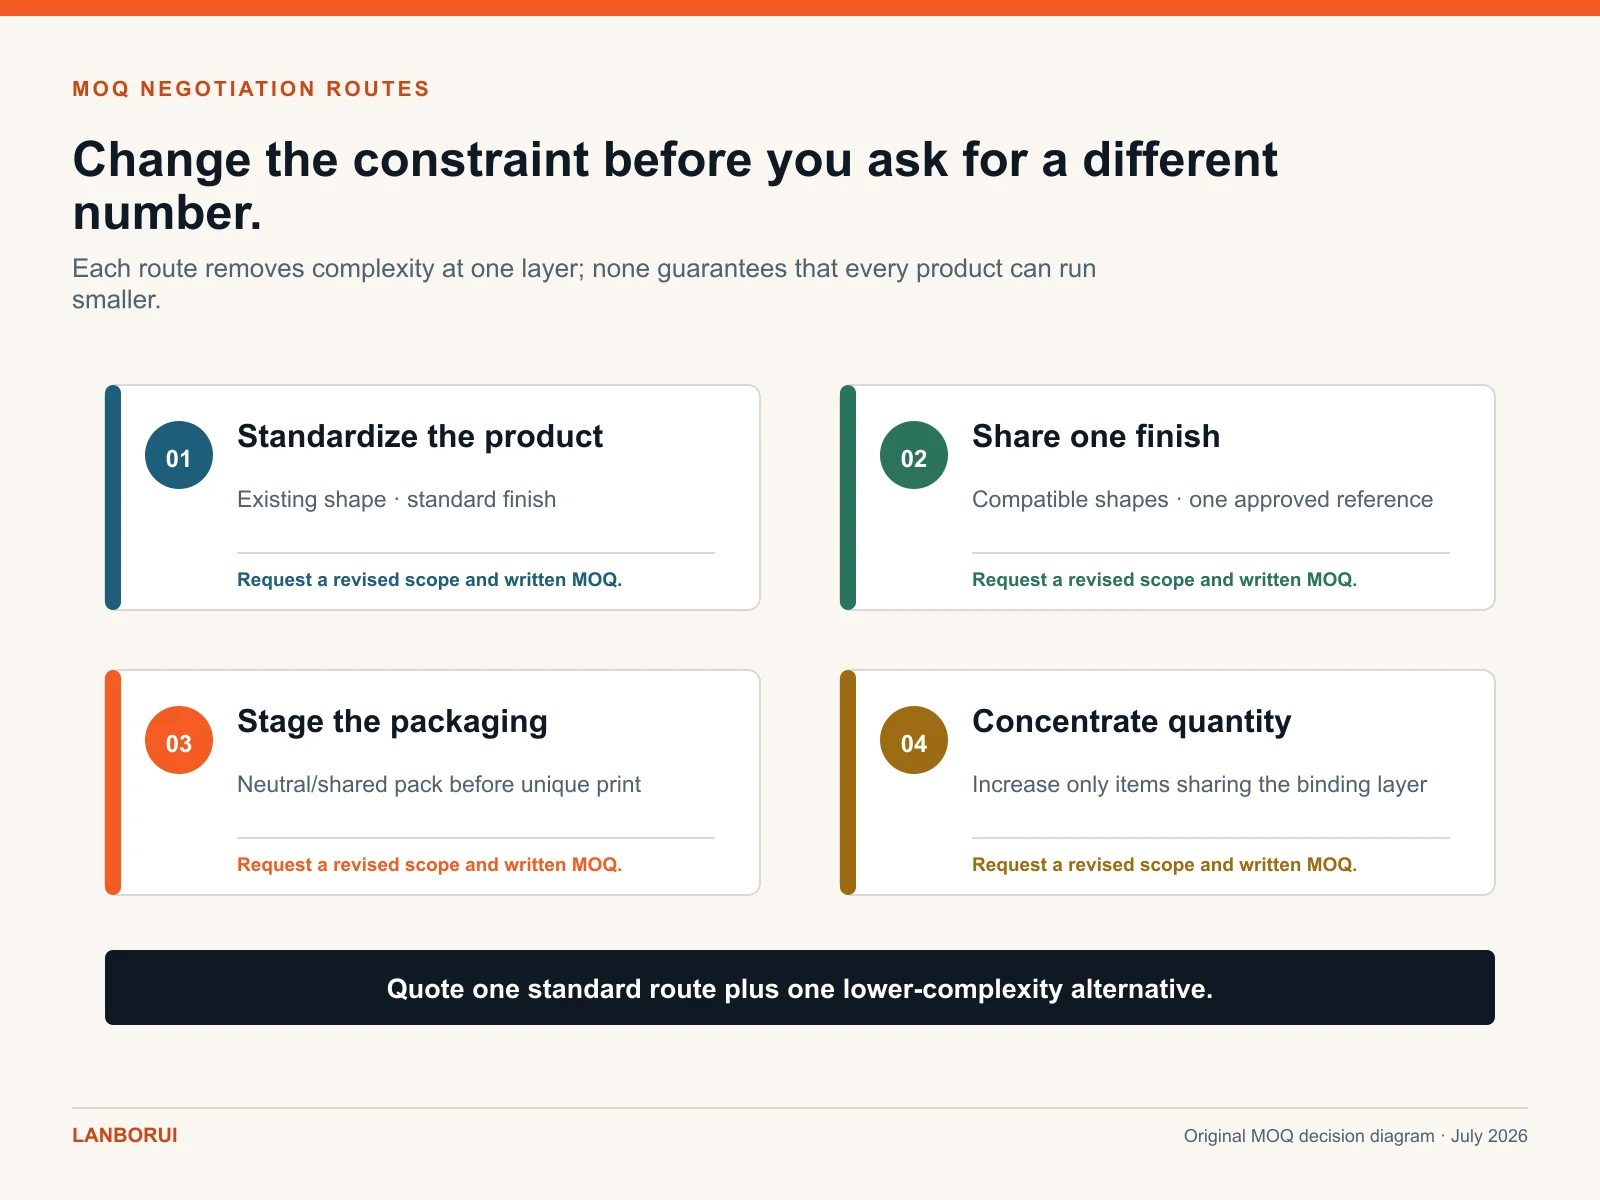This screenshot has height=1200, width=1600.
Task: Click the orange accent bar of card 03
Action: (x=113, y=782)
